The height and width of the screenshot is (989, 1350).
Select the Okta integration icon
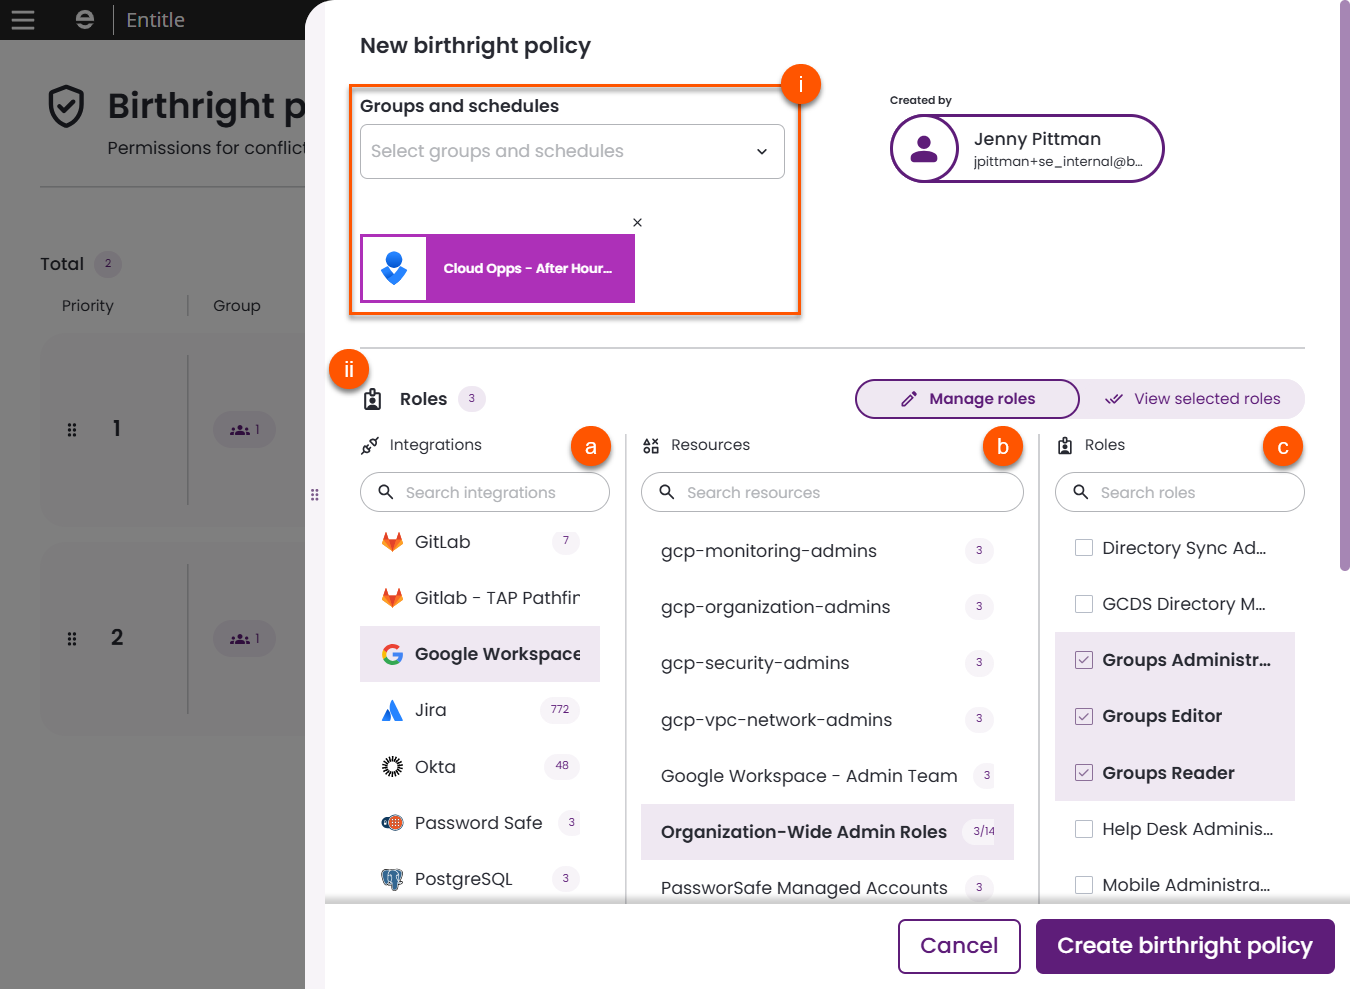point(393,766)
